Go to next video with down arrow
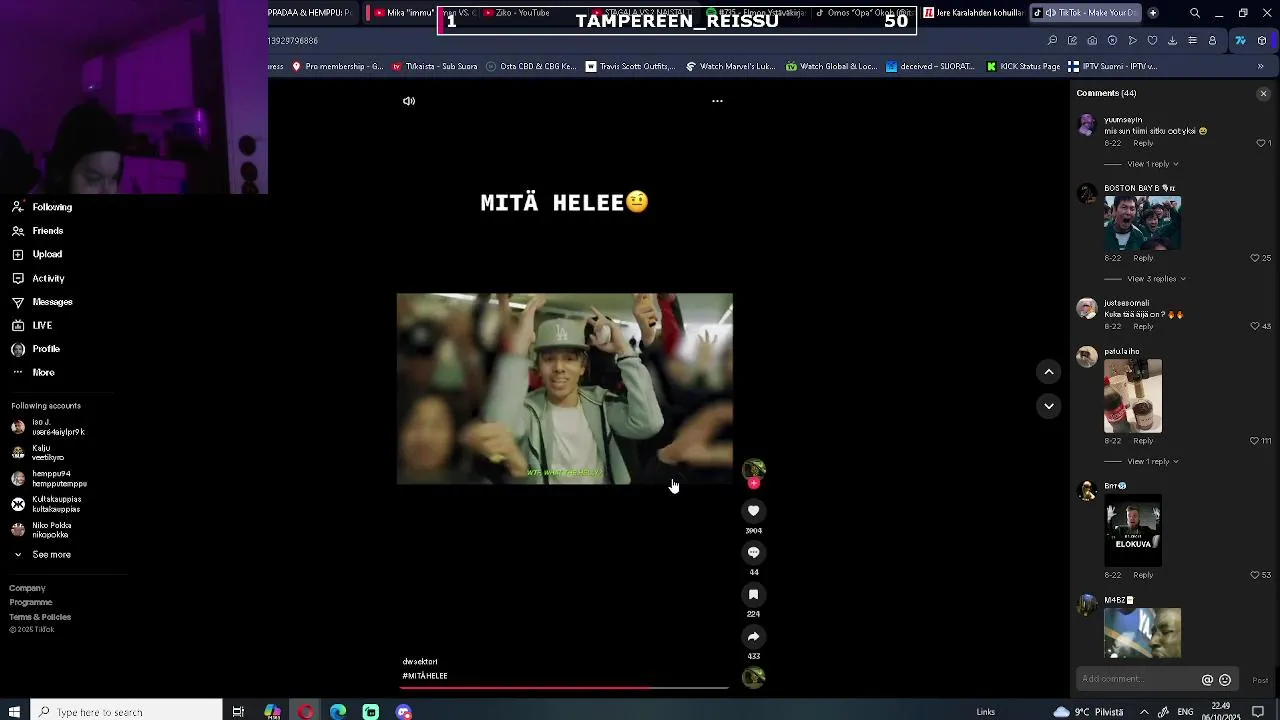 click(1049, 406)
